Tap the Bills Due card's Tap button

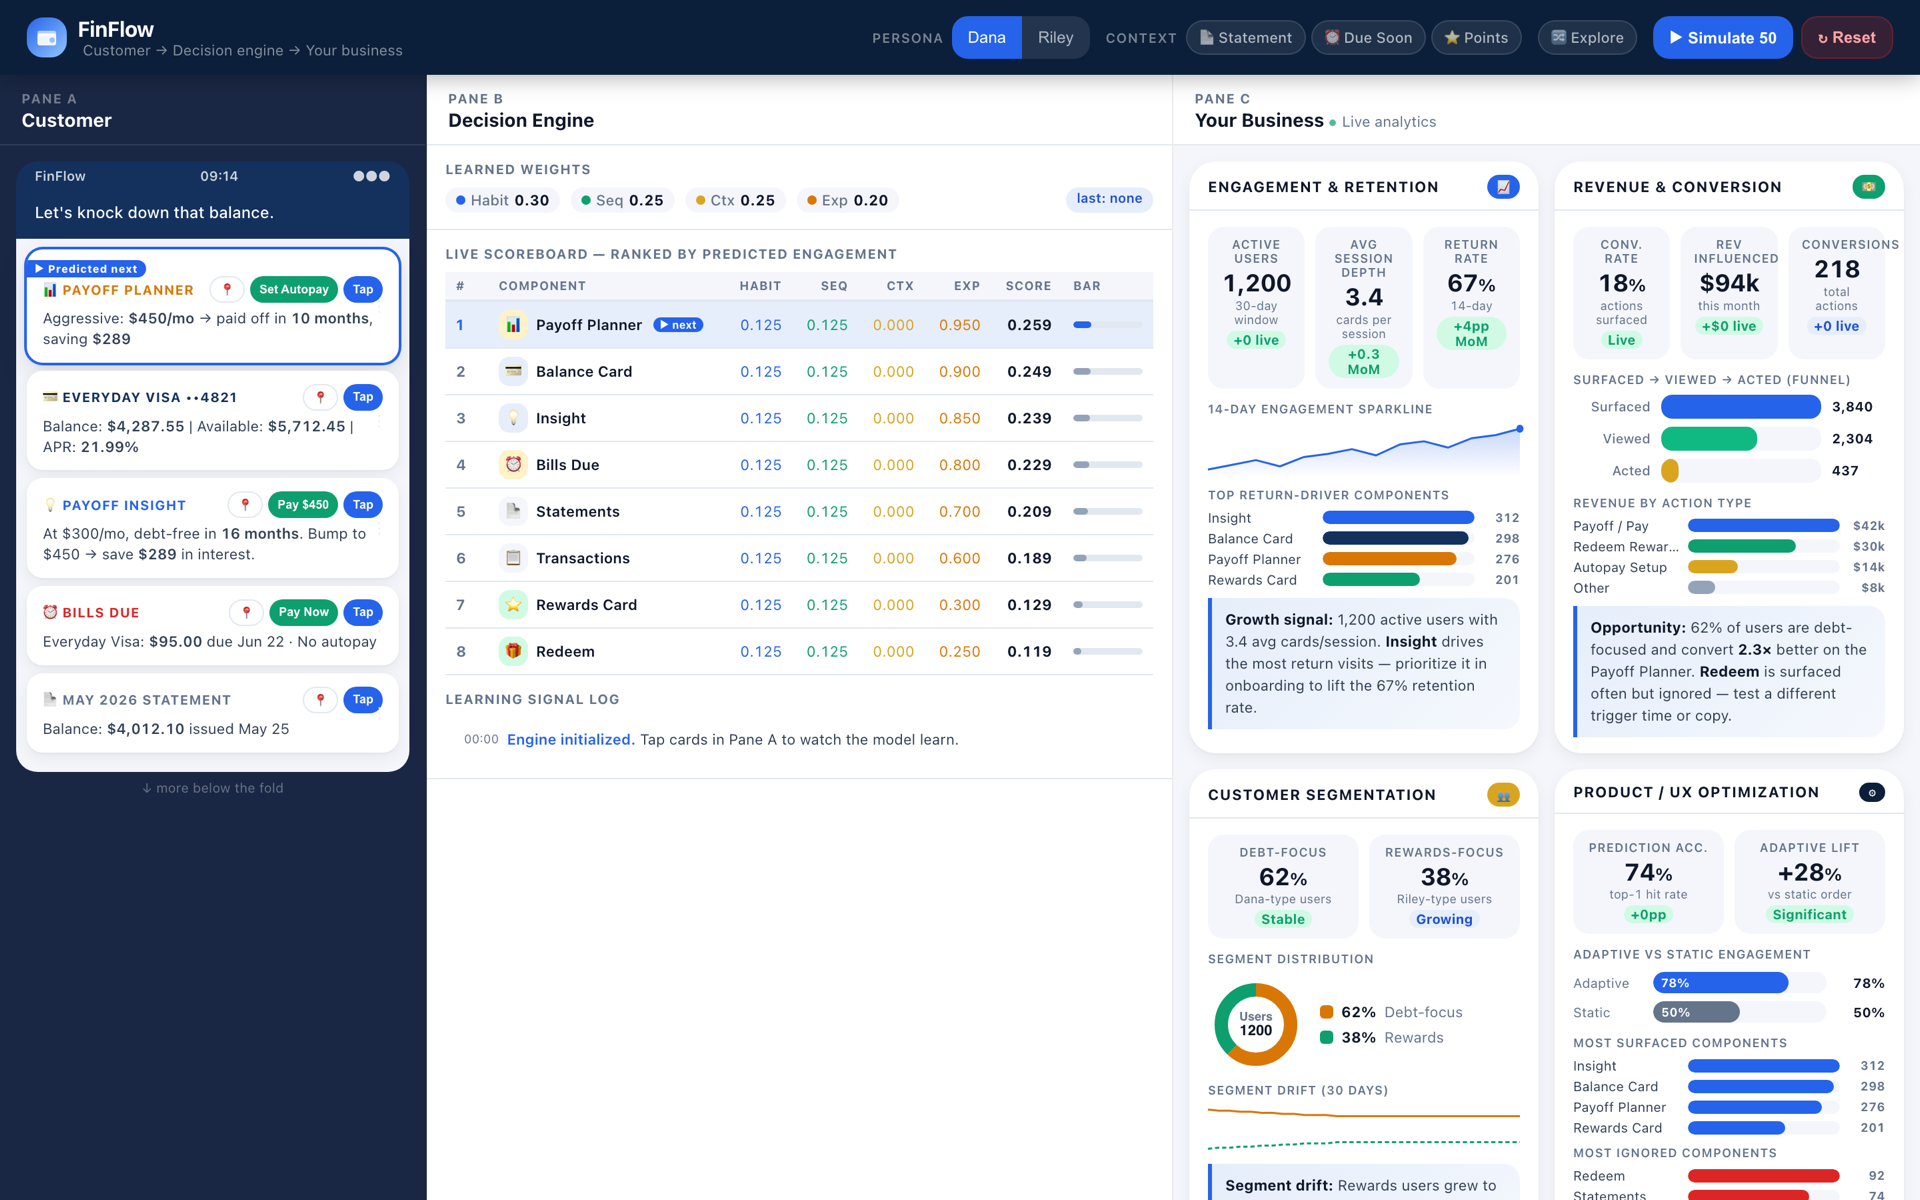[x=363, y=612]
